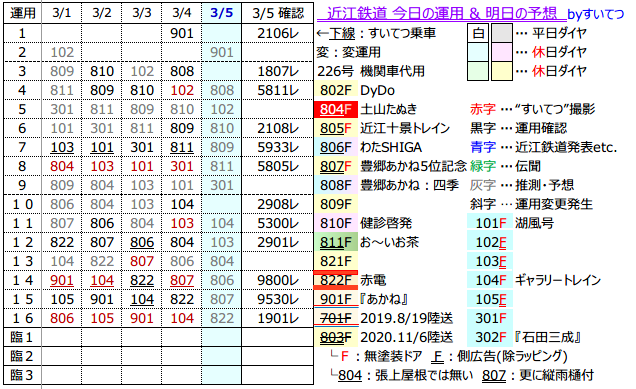The width and height of the screenshot is (636, 389).
Task: Click the 5811レ confirmation cell
Action: pyautogui.click(x=277, y=90)
